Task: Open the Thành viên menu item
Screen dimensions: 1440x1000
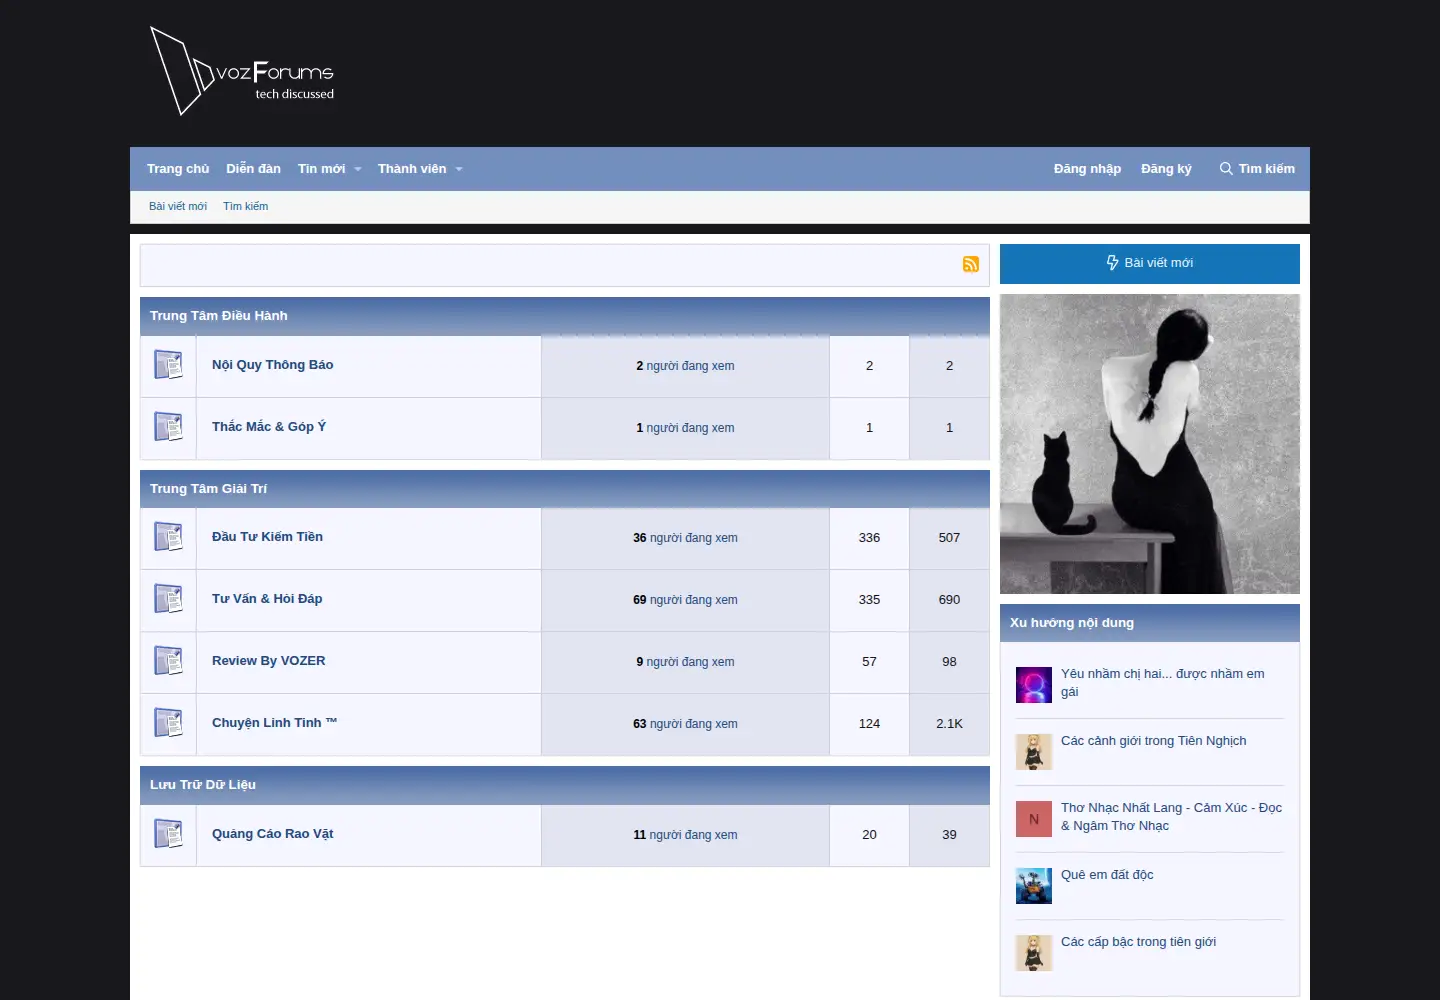Action: point(412,169)
